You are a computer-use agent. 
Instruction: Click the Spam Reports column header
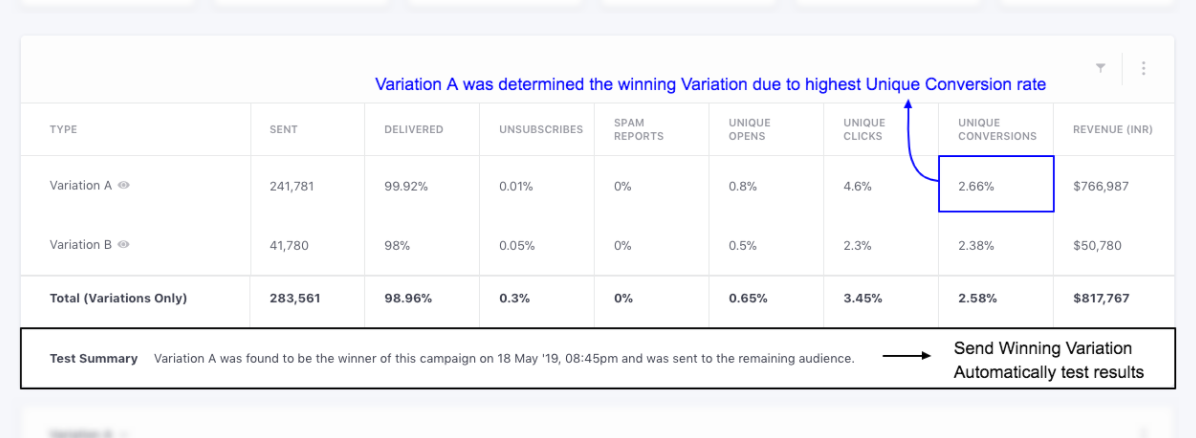pos(638,130)
